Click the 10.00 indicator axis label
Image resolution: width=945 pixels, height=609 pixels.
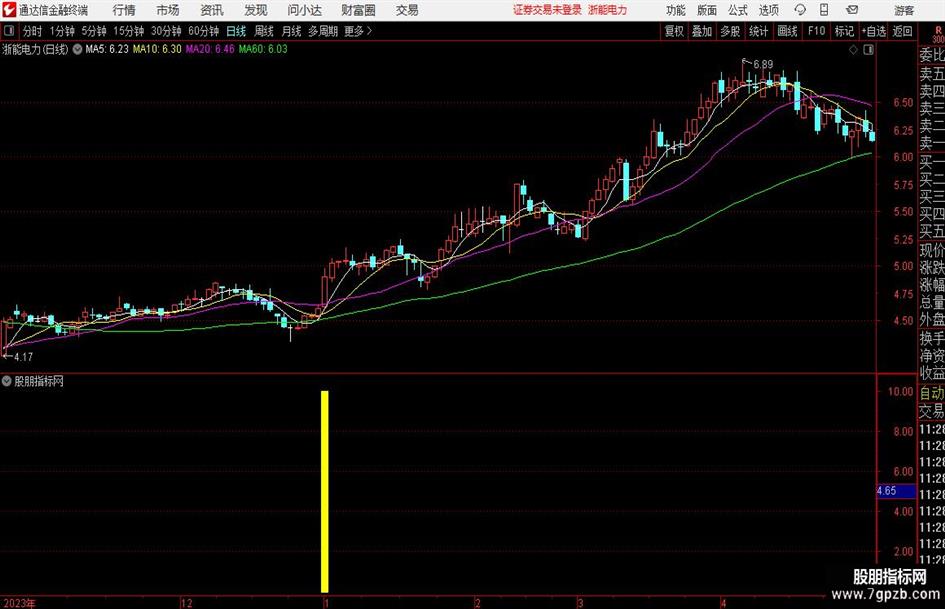[900, 391]
